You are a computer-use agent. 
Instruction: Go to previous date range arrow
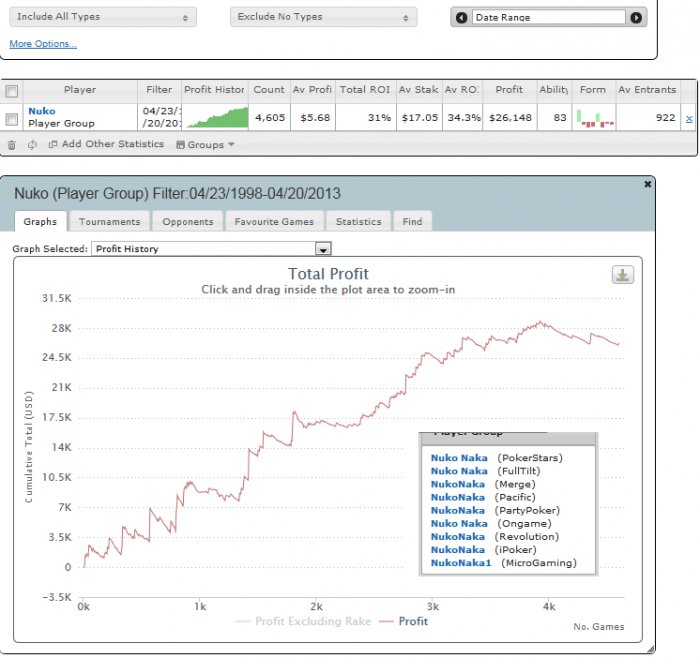click(462, 18)
